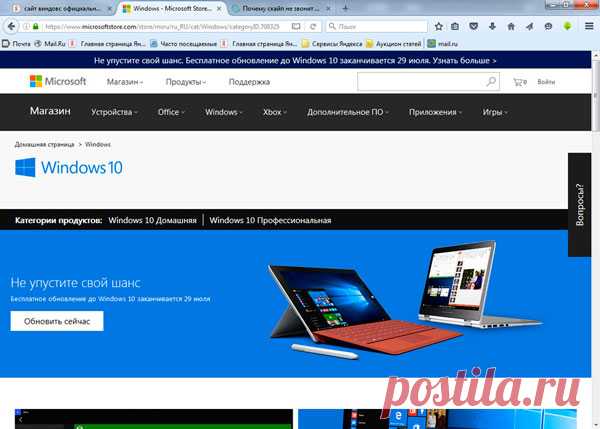
Task: Click the green padlock site security icon
Action: pos(36,26)
